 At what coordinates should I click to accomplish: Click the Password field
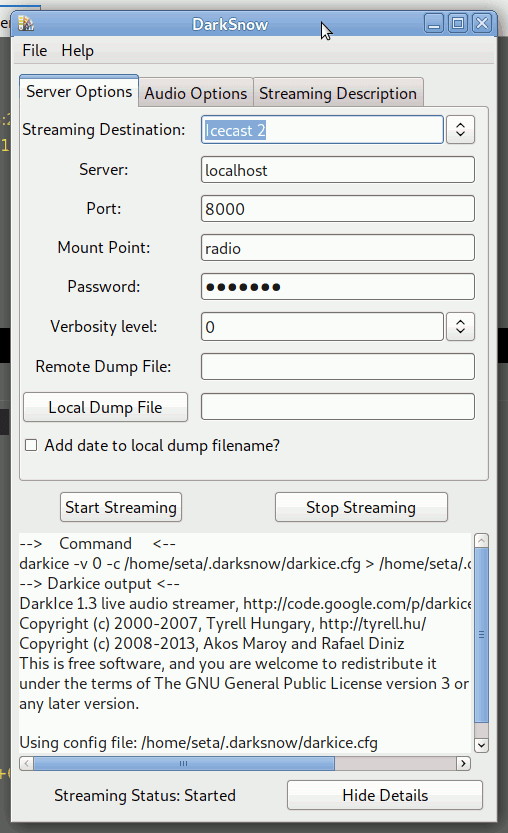[x=337, y=287]
